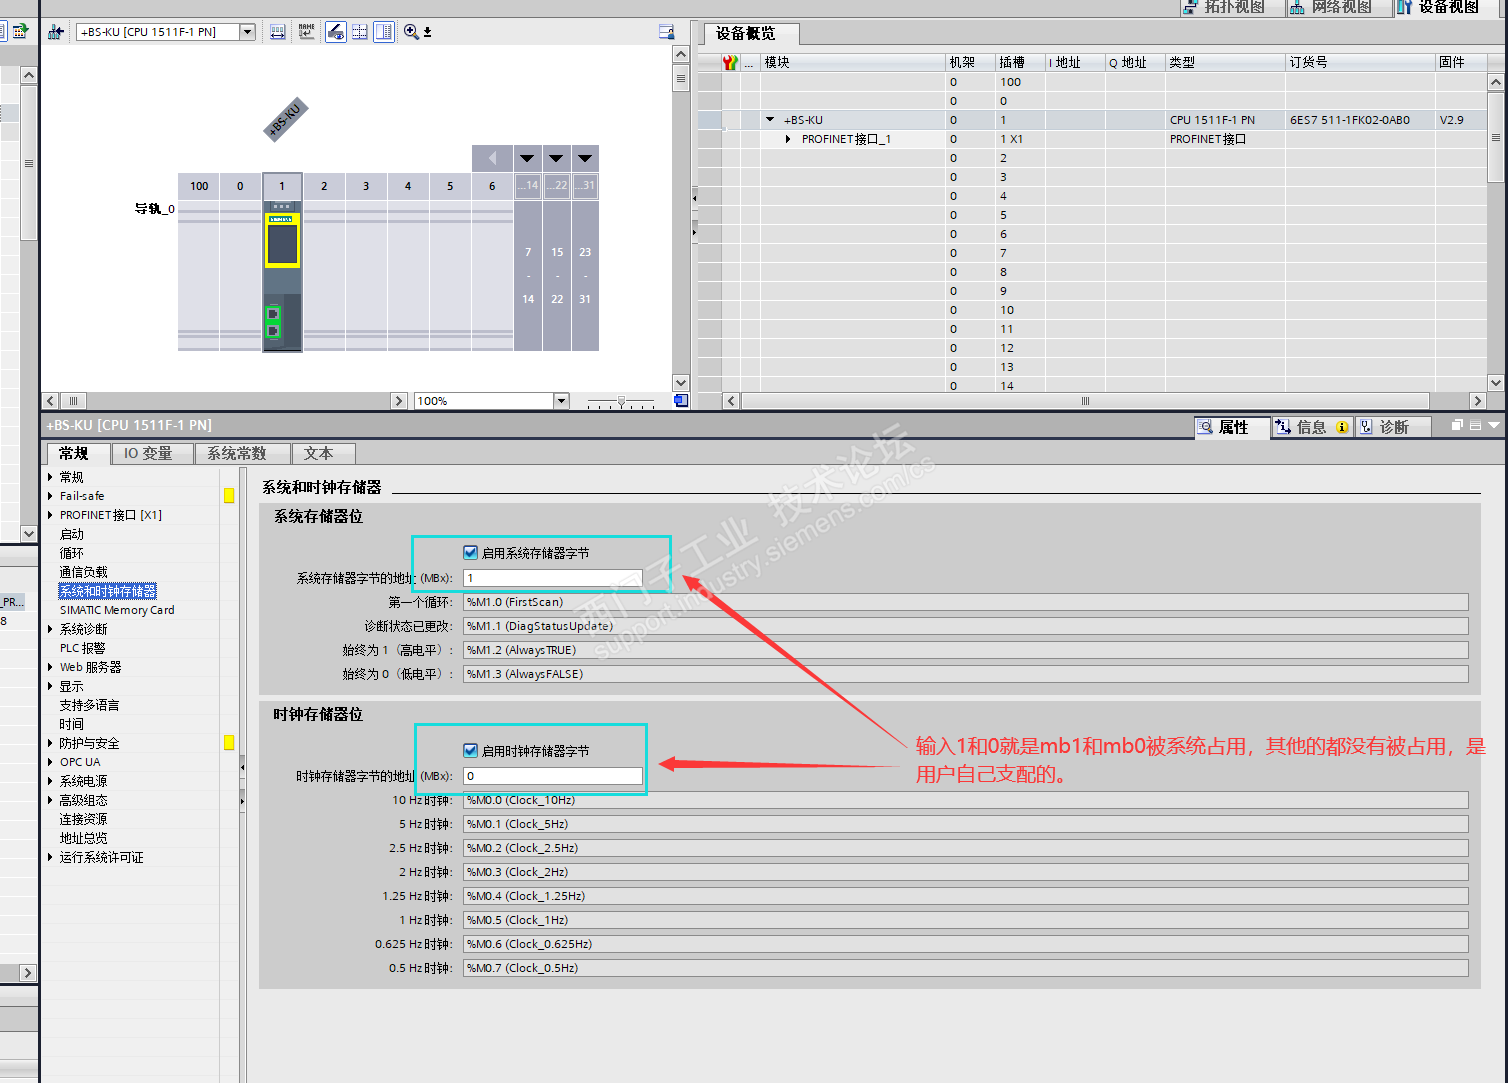Click the yellow marker next to 防护与安全
This screenshot has width=1508, height=1083.
click(229, 743)
